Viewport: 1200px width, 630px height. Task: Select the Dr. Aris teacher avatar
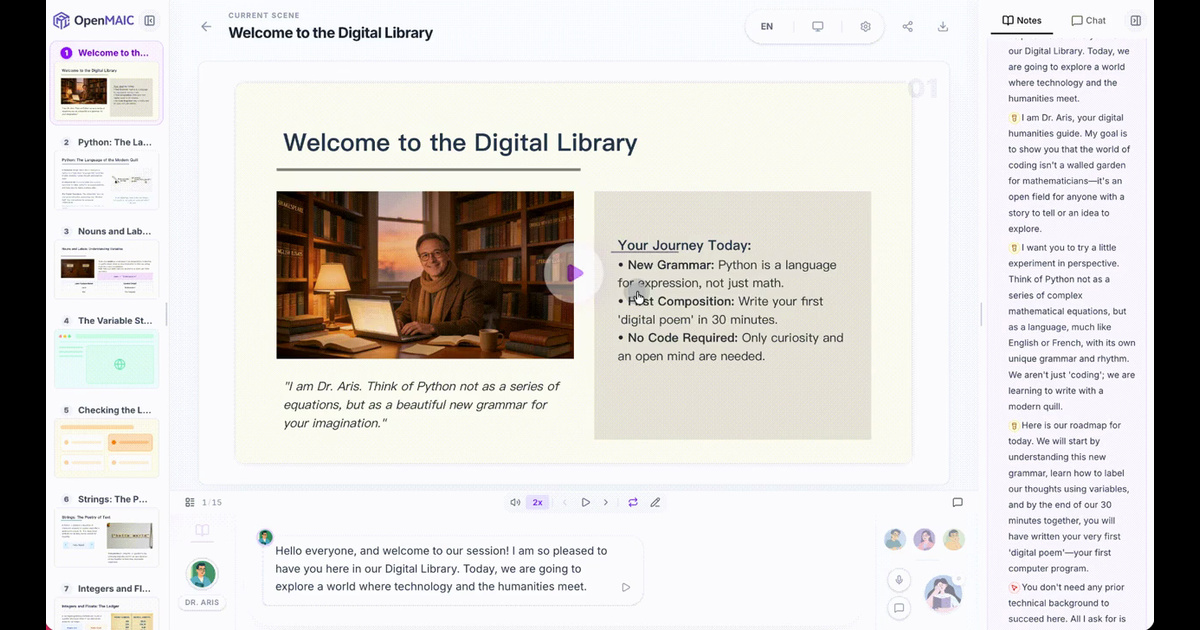click(x=202, y=574)
